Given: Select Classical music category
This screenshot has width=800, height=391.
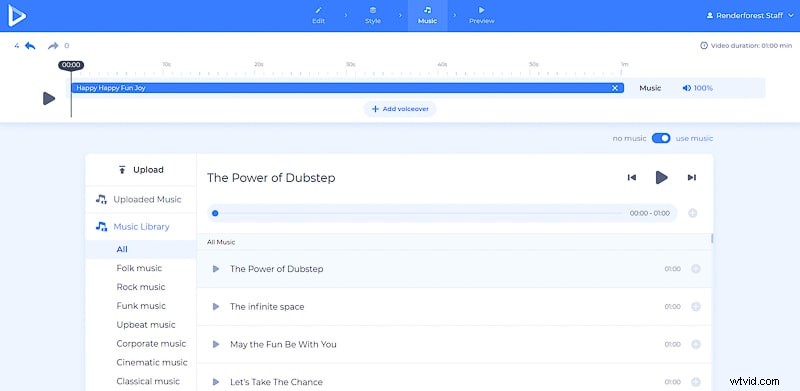Looking at the screenshot, I should tap(148, 381).
